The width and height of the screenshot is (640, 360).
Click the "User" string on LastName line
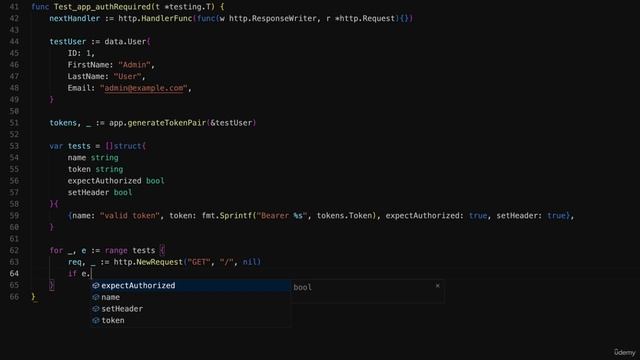127,76
